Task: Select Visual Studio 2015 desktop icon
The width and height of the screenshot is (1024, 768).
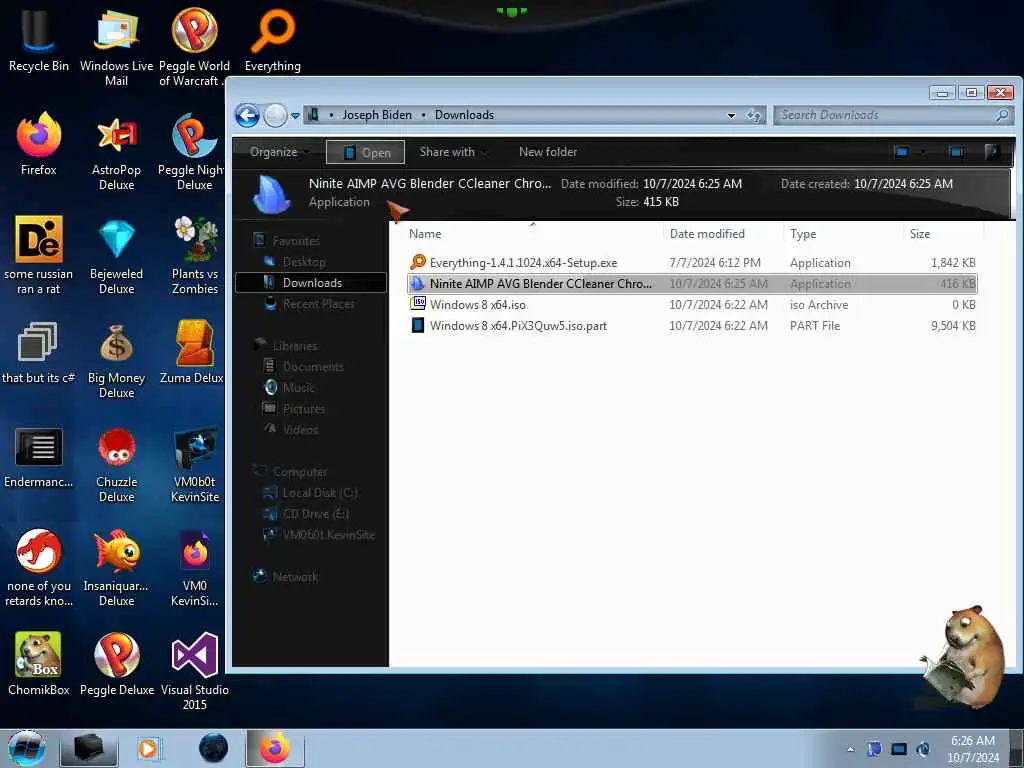Action: pyautogui.click(x=195, y=671)
